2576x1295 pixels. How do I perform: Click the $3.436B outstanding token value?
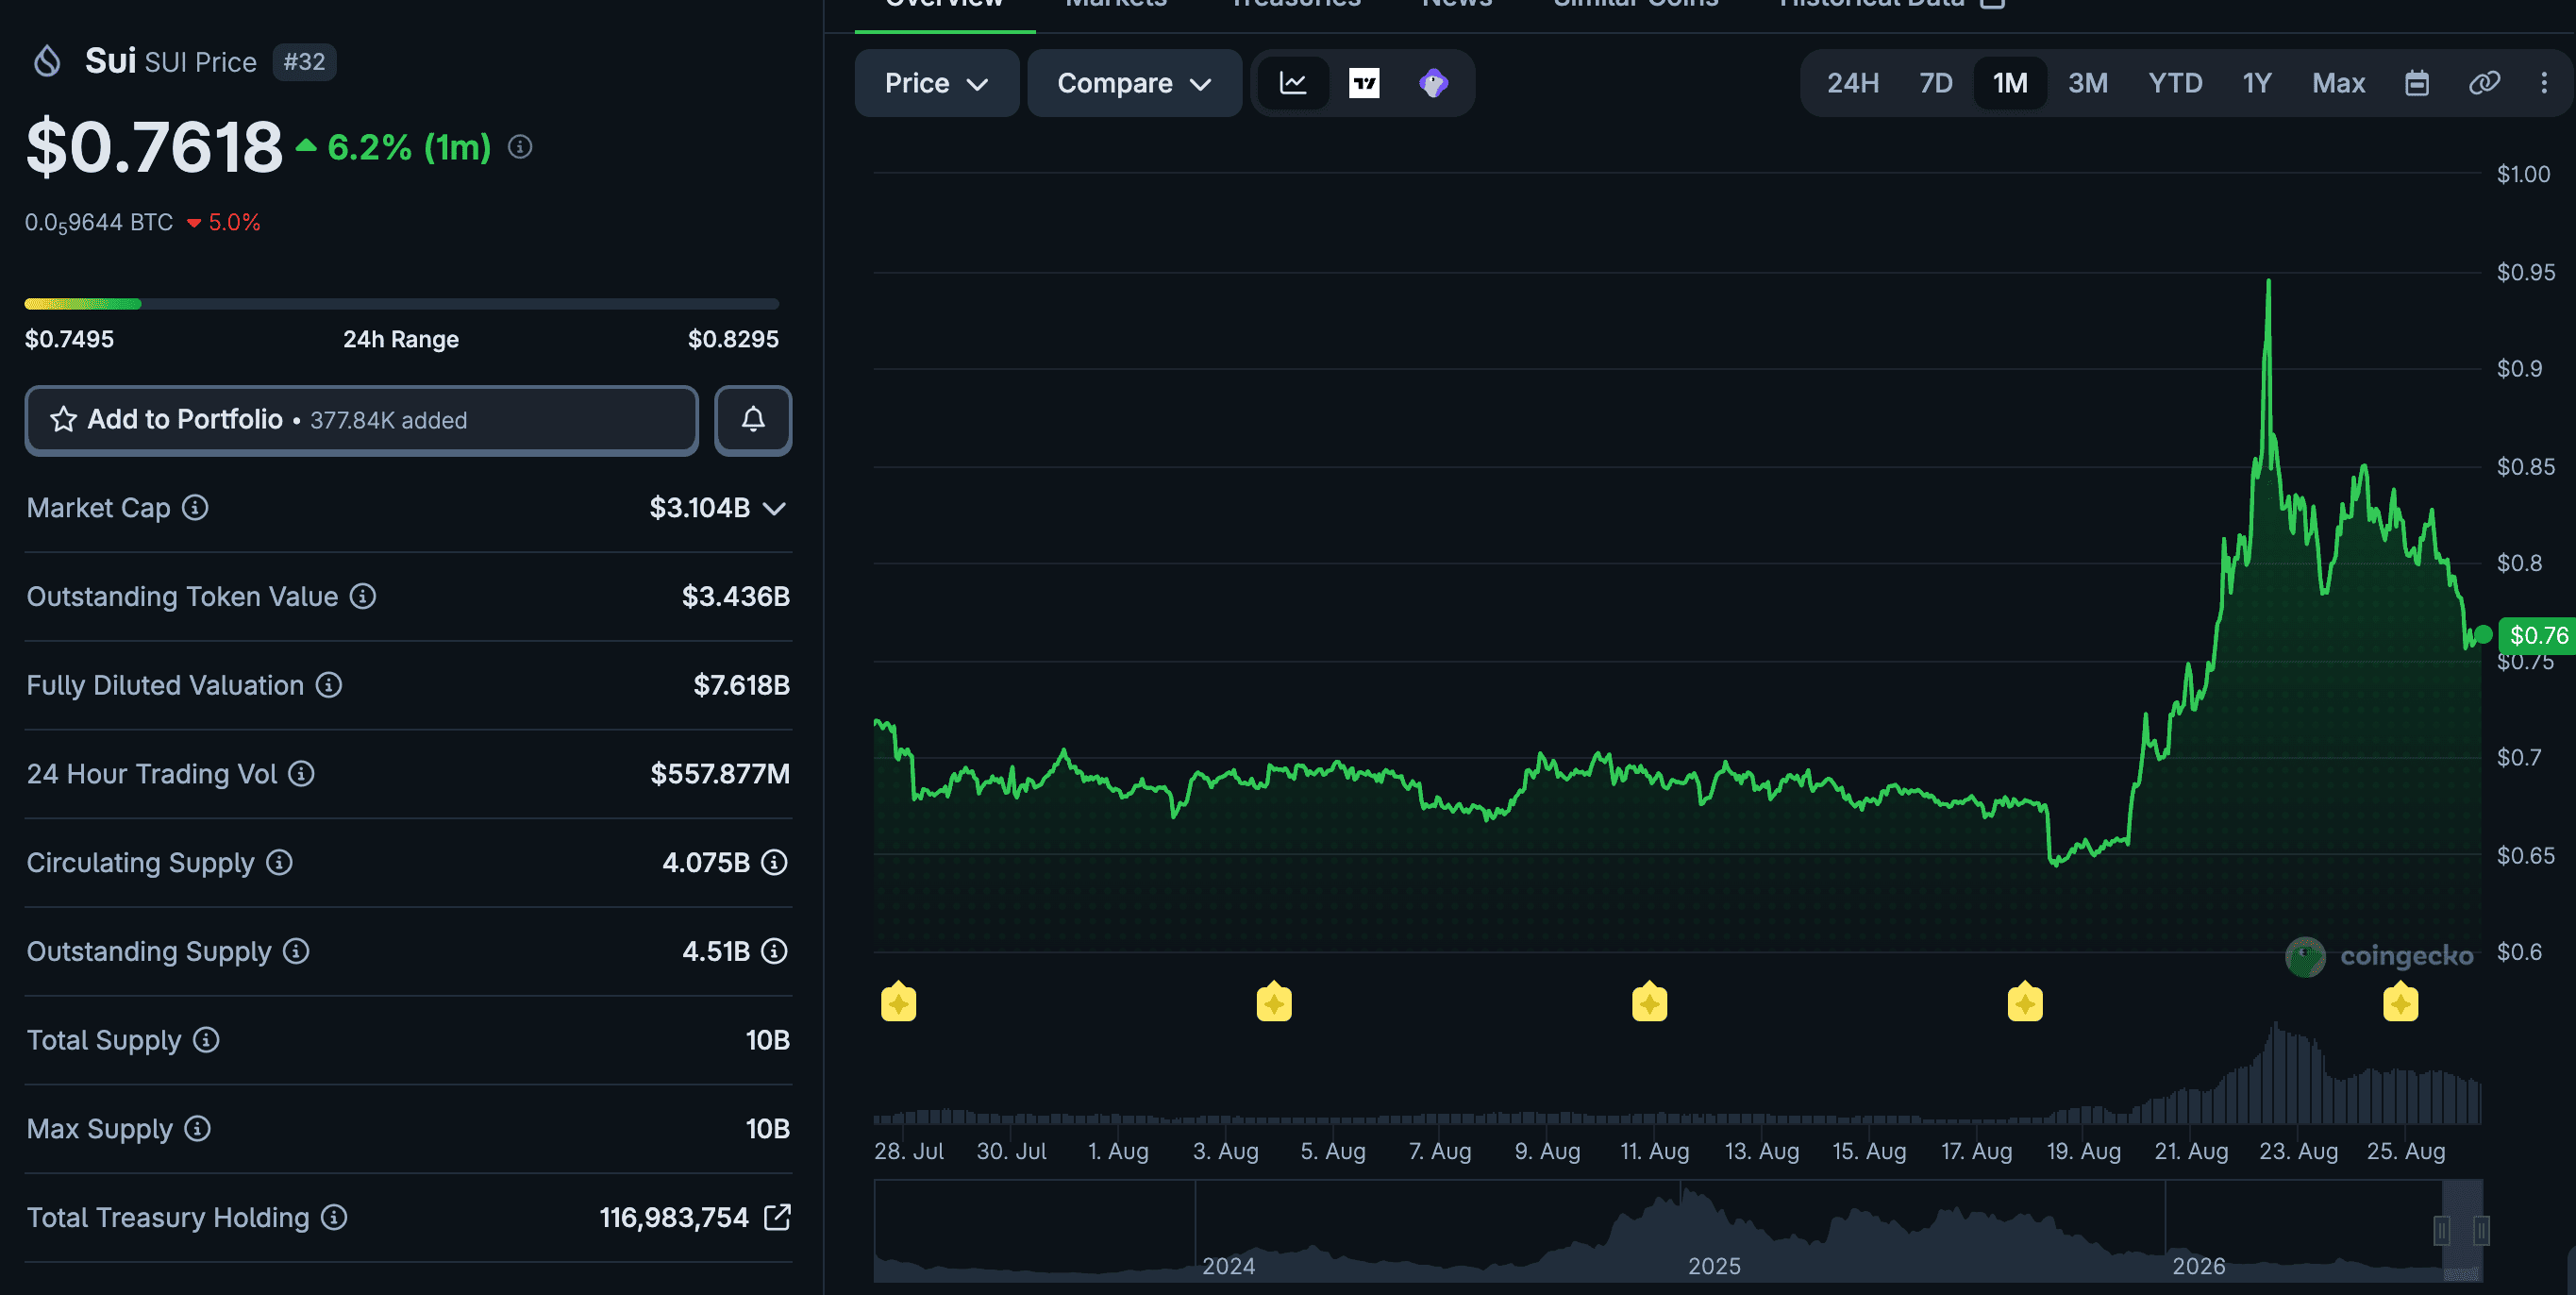coord(736,597)
